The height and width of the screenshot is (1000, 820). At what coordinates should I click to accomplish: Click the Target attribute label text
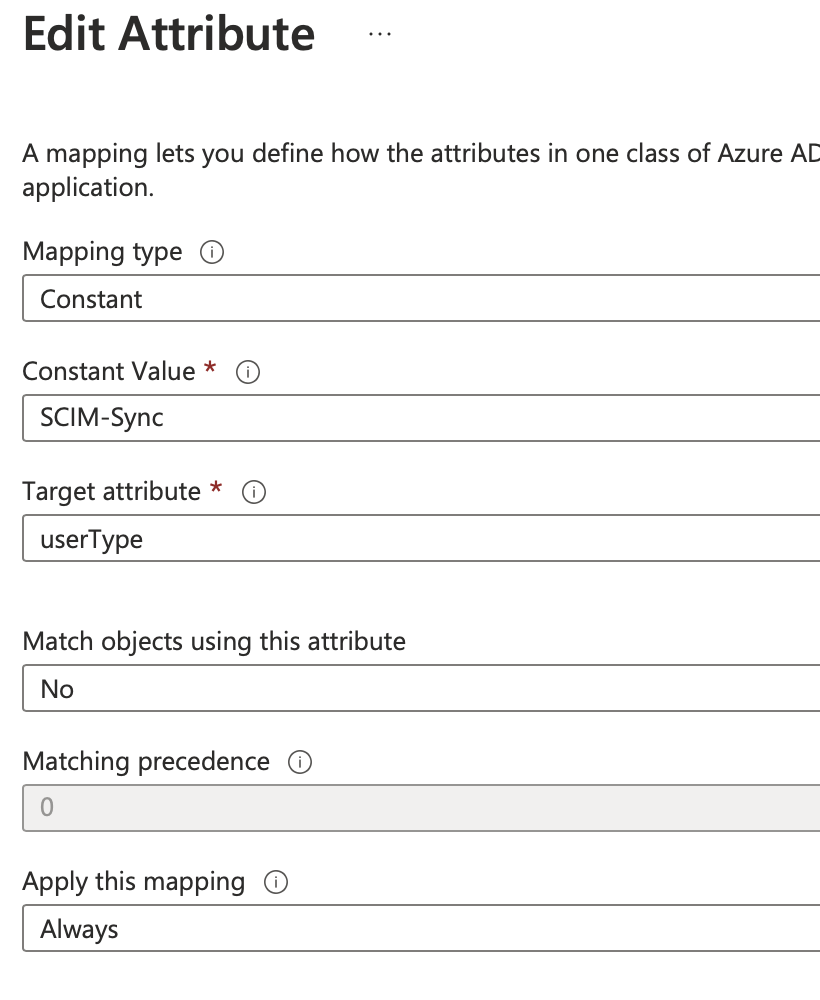point(112,491)
